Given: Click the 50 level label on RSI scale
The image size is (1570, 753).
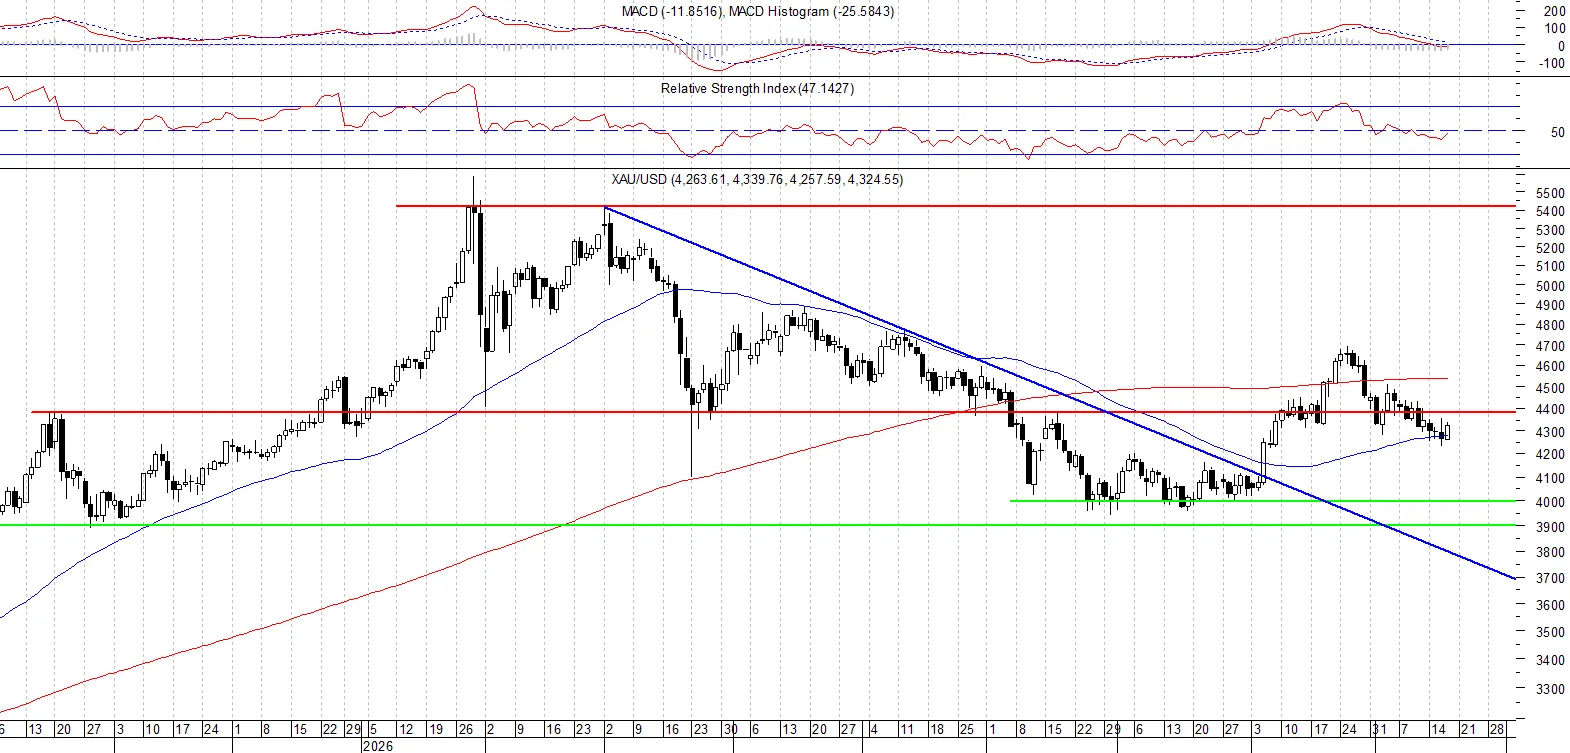Looking at the screenshot, I should pos(1557,132).
